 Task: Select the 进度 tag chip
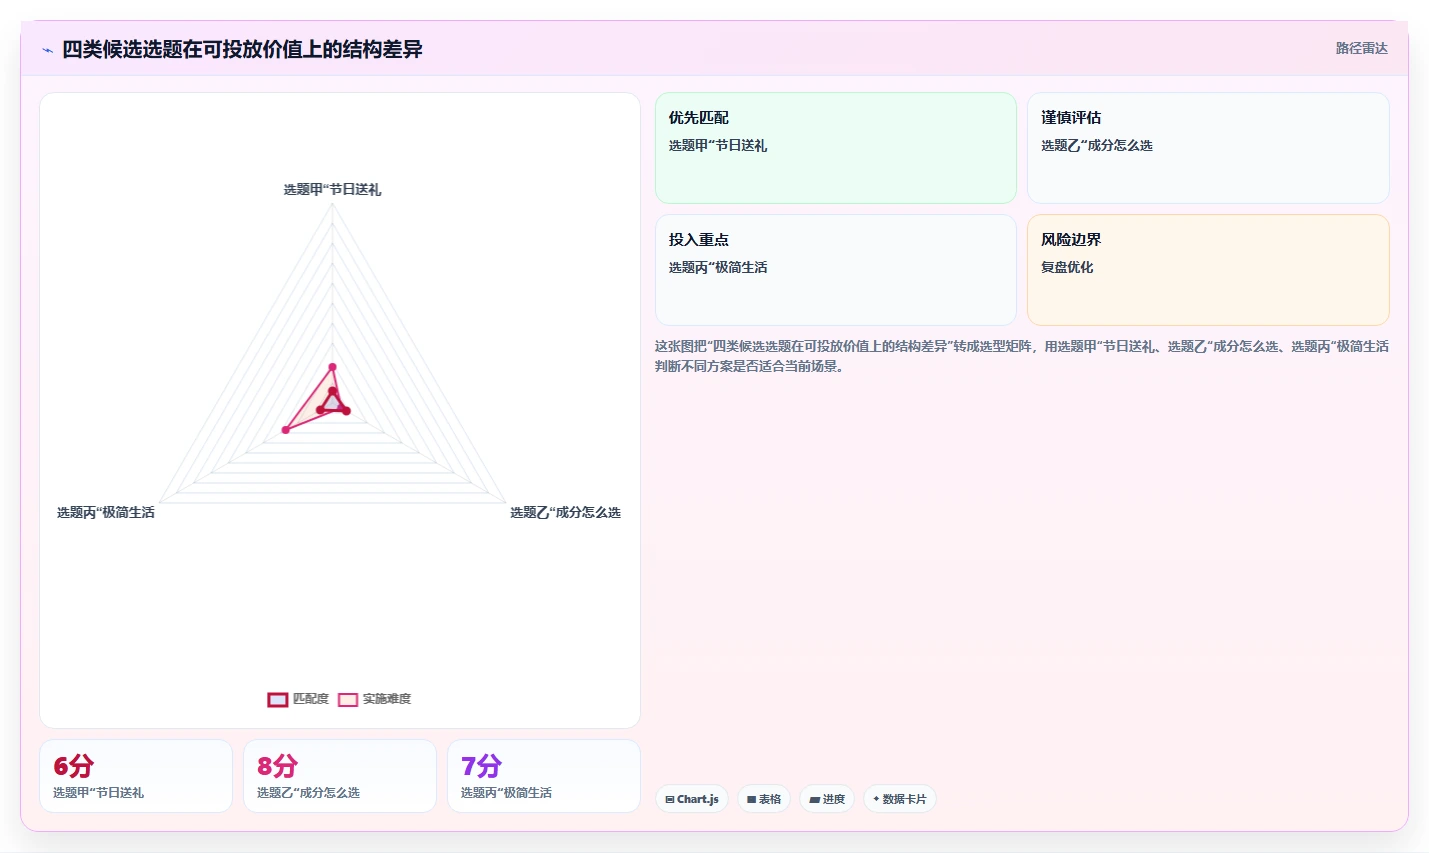coord(827,799)
